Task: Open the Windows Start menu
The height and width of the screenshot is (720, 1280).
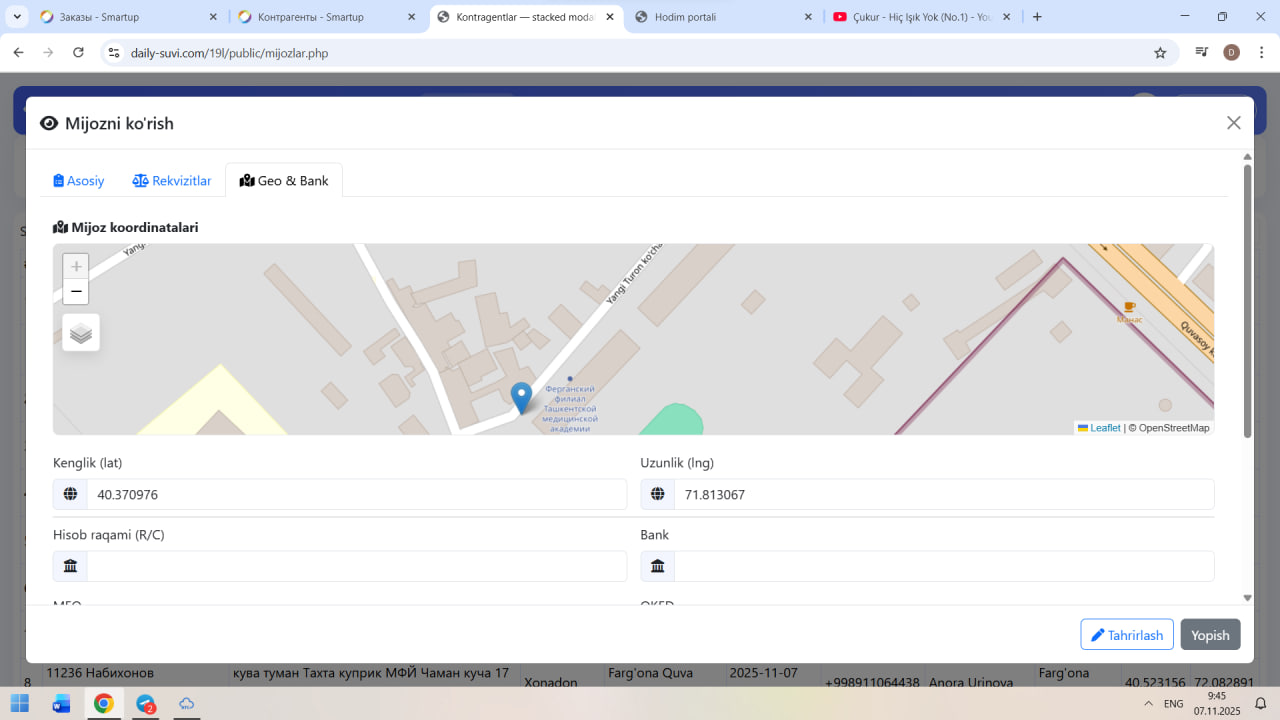Action: (20, 703)
